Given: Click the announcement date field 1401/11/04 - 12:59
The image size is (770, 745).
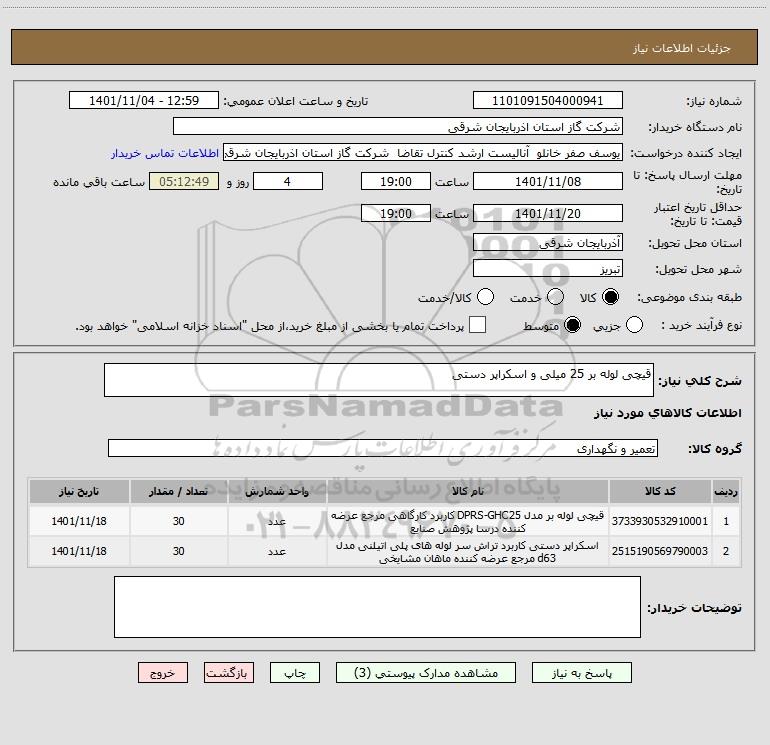Looking at the screenshot, I should (144, 101).
